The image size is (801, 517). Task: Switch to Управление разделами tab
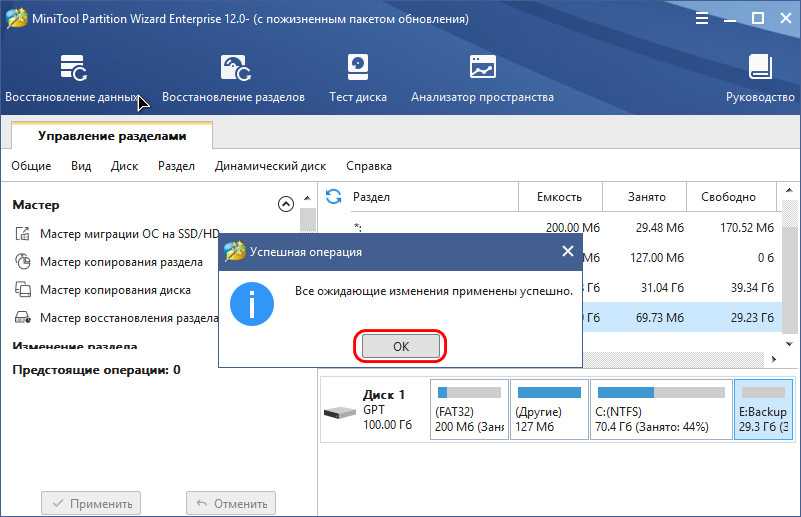tap(111, 136)
